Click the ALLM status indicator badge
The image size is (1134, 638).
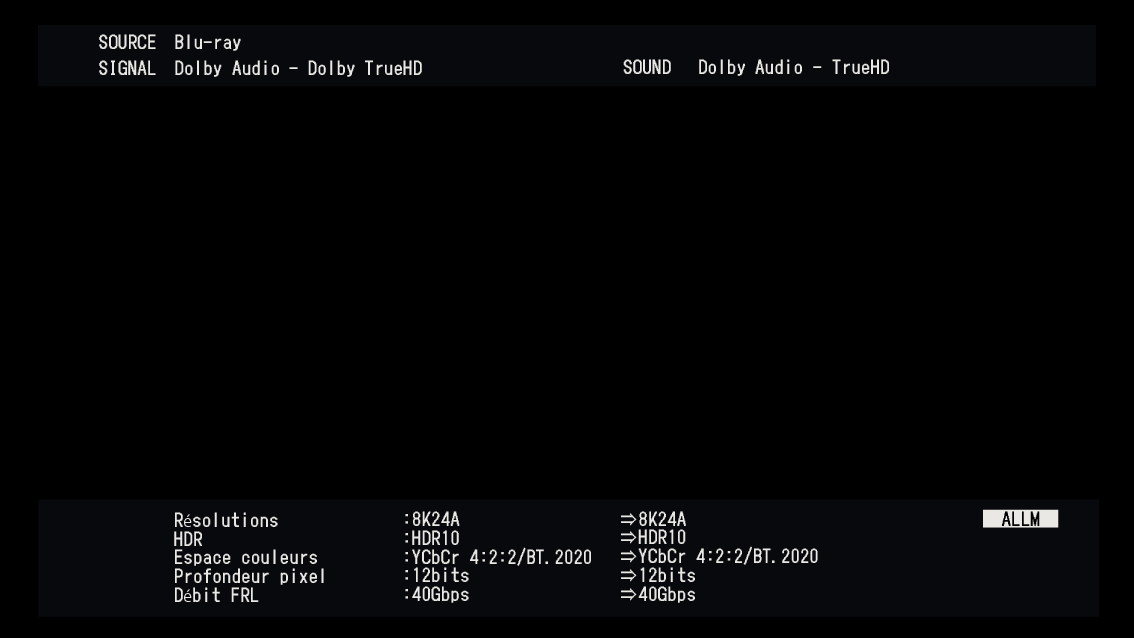tap(1020, 518)
